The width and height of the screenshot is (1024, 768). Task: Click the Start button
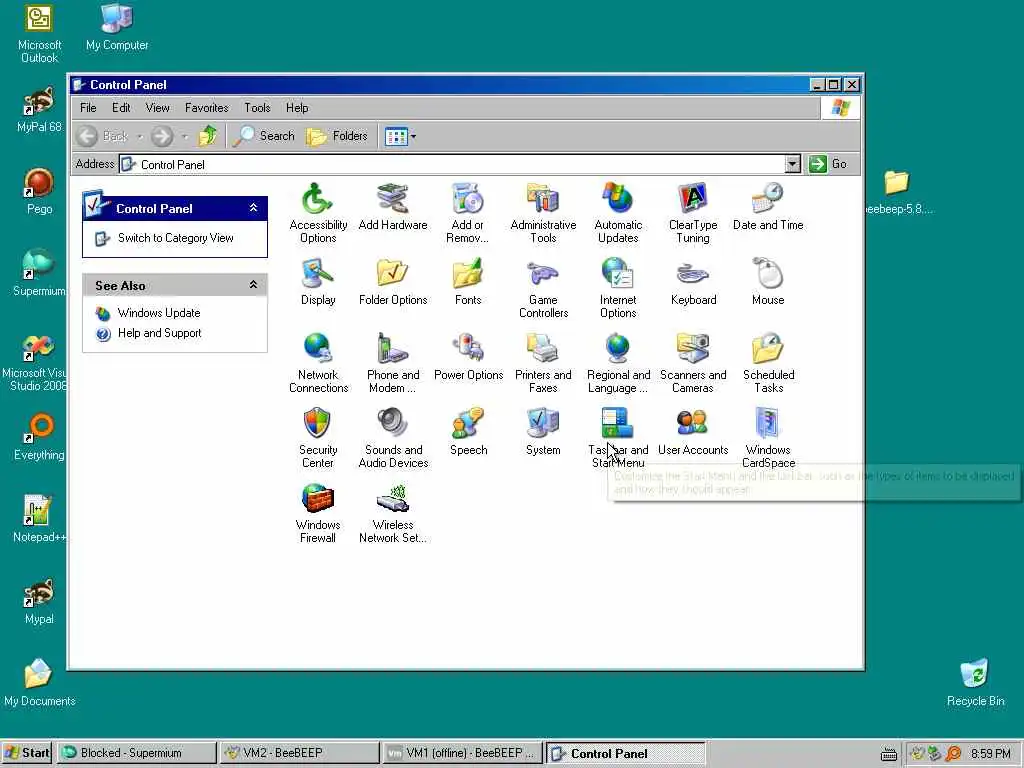[27, 753]
